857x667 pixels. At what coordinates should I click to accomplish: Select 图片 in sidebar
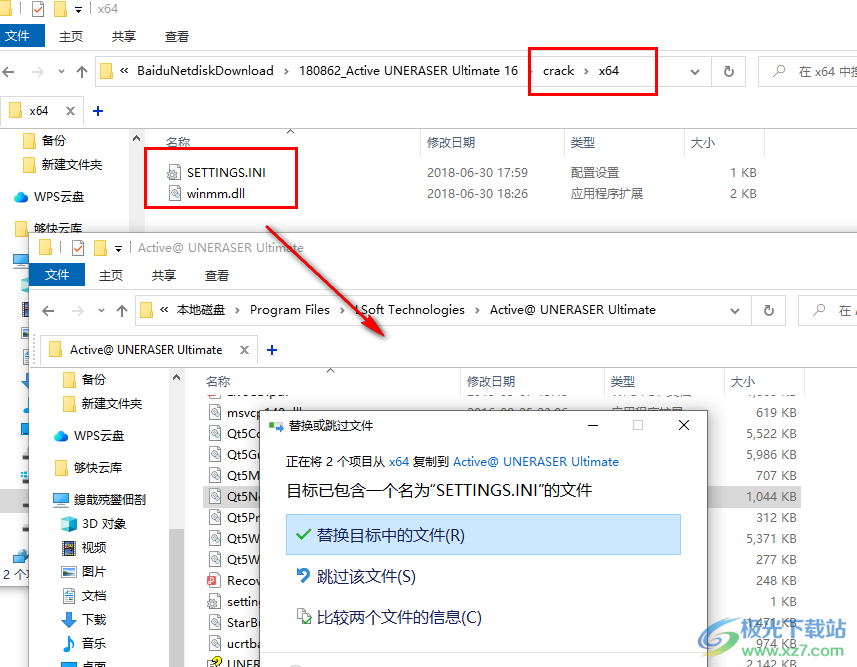coord(84,572)
